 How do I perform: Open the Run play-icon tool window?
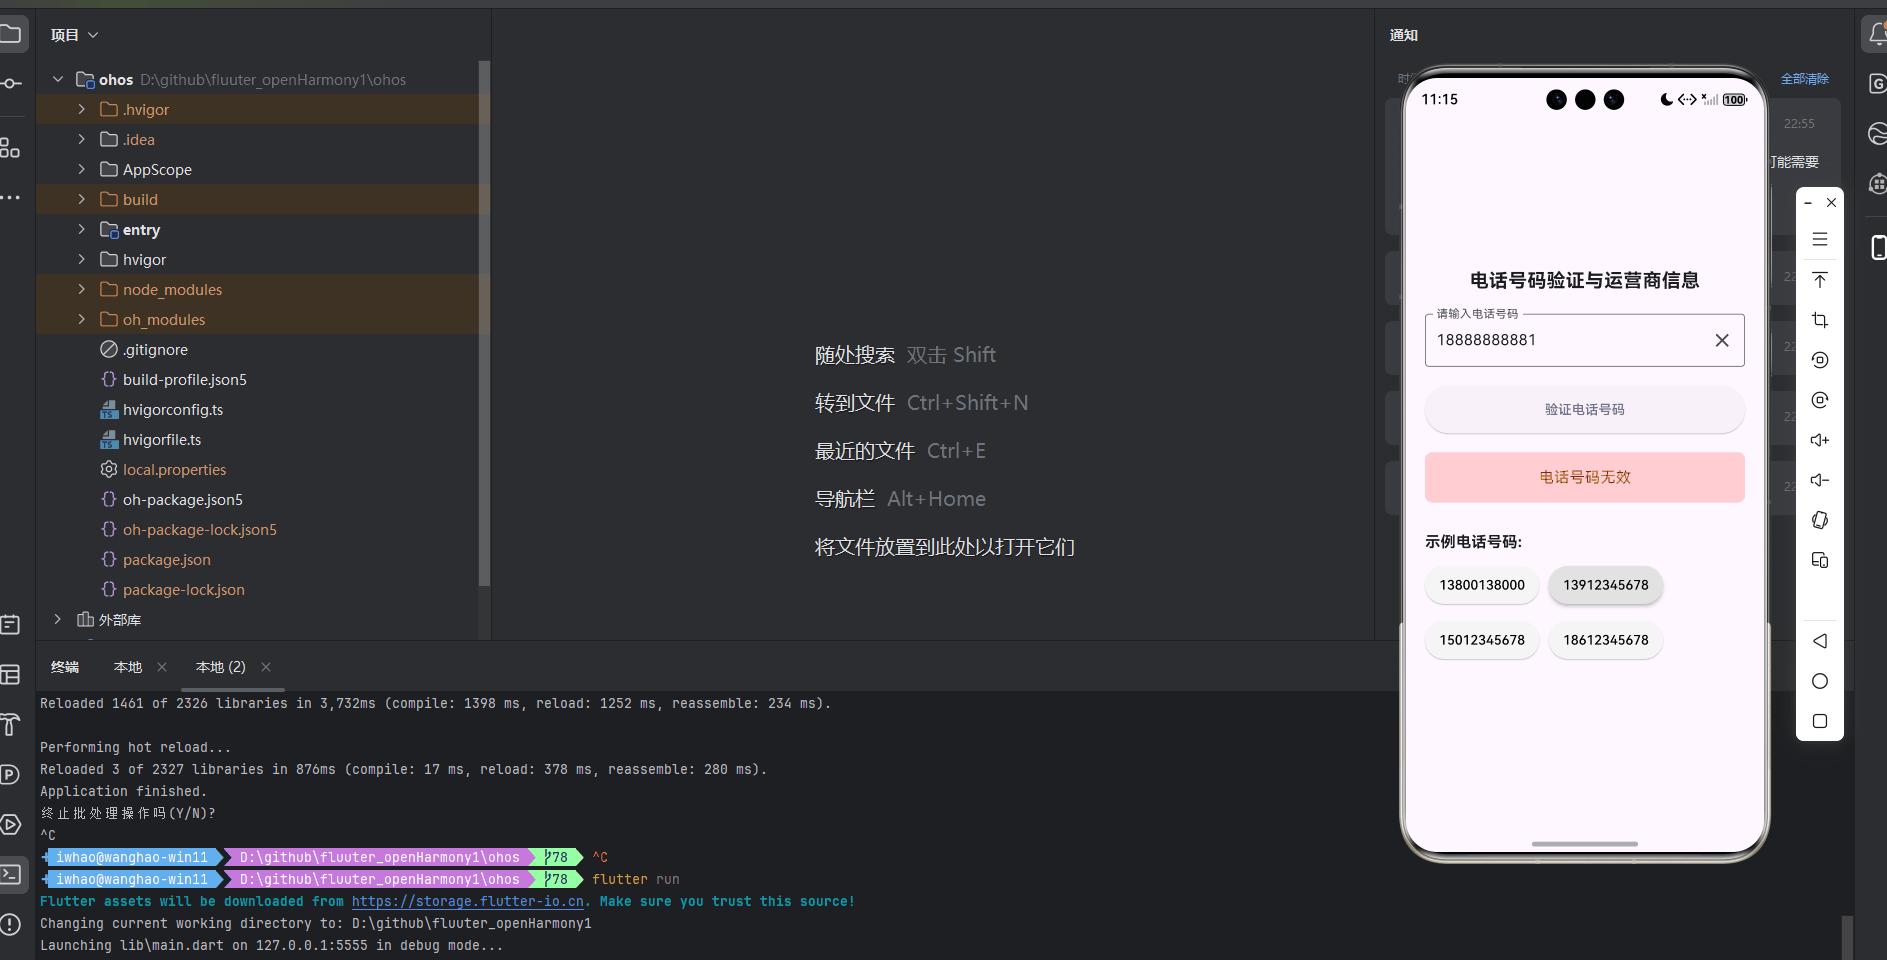click(x=10, y=825)
